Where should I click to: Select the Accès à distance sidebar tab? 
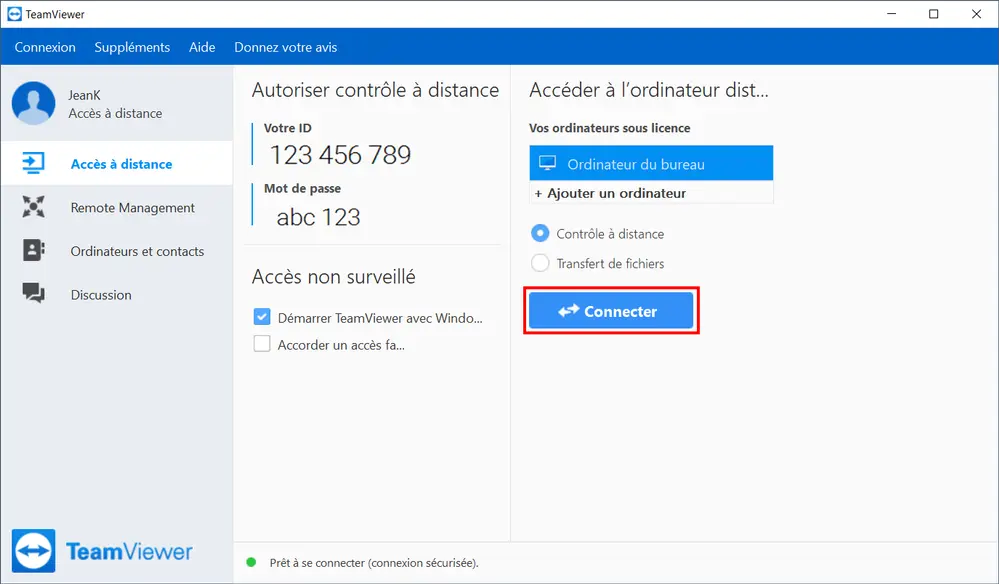click(117, 164)
